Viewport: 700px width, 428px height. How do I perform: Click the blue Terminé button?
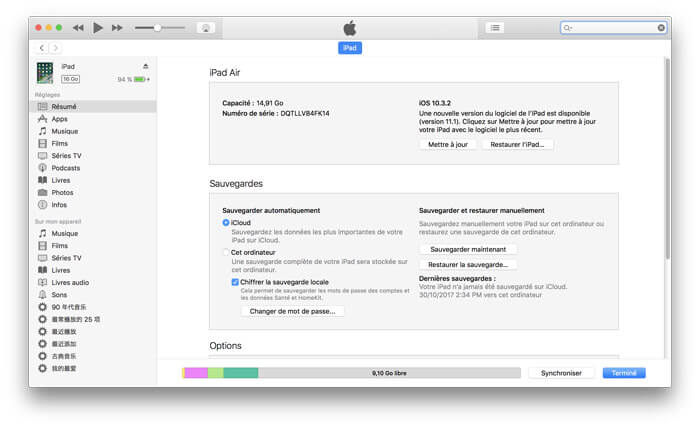[x=624, y=373]
